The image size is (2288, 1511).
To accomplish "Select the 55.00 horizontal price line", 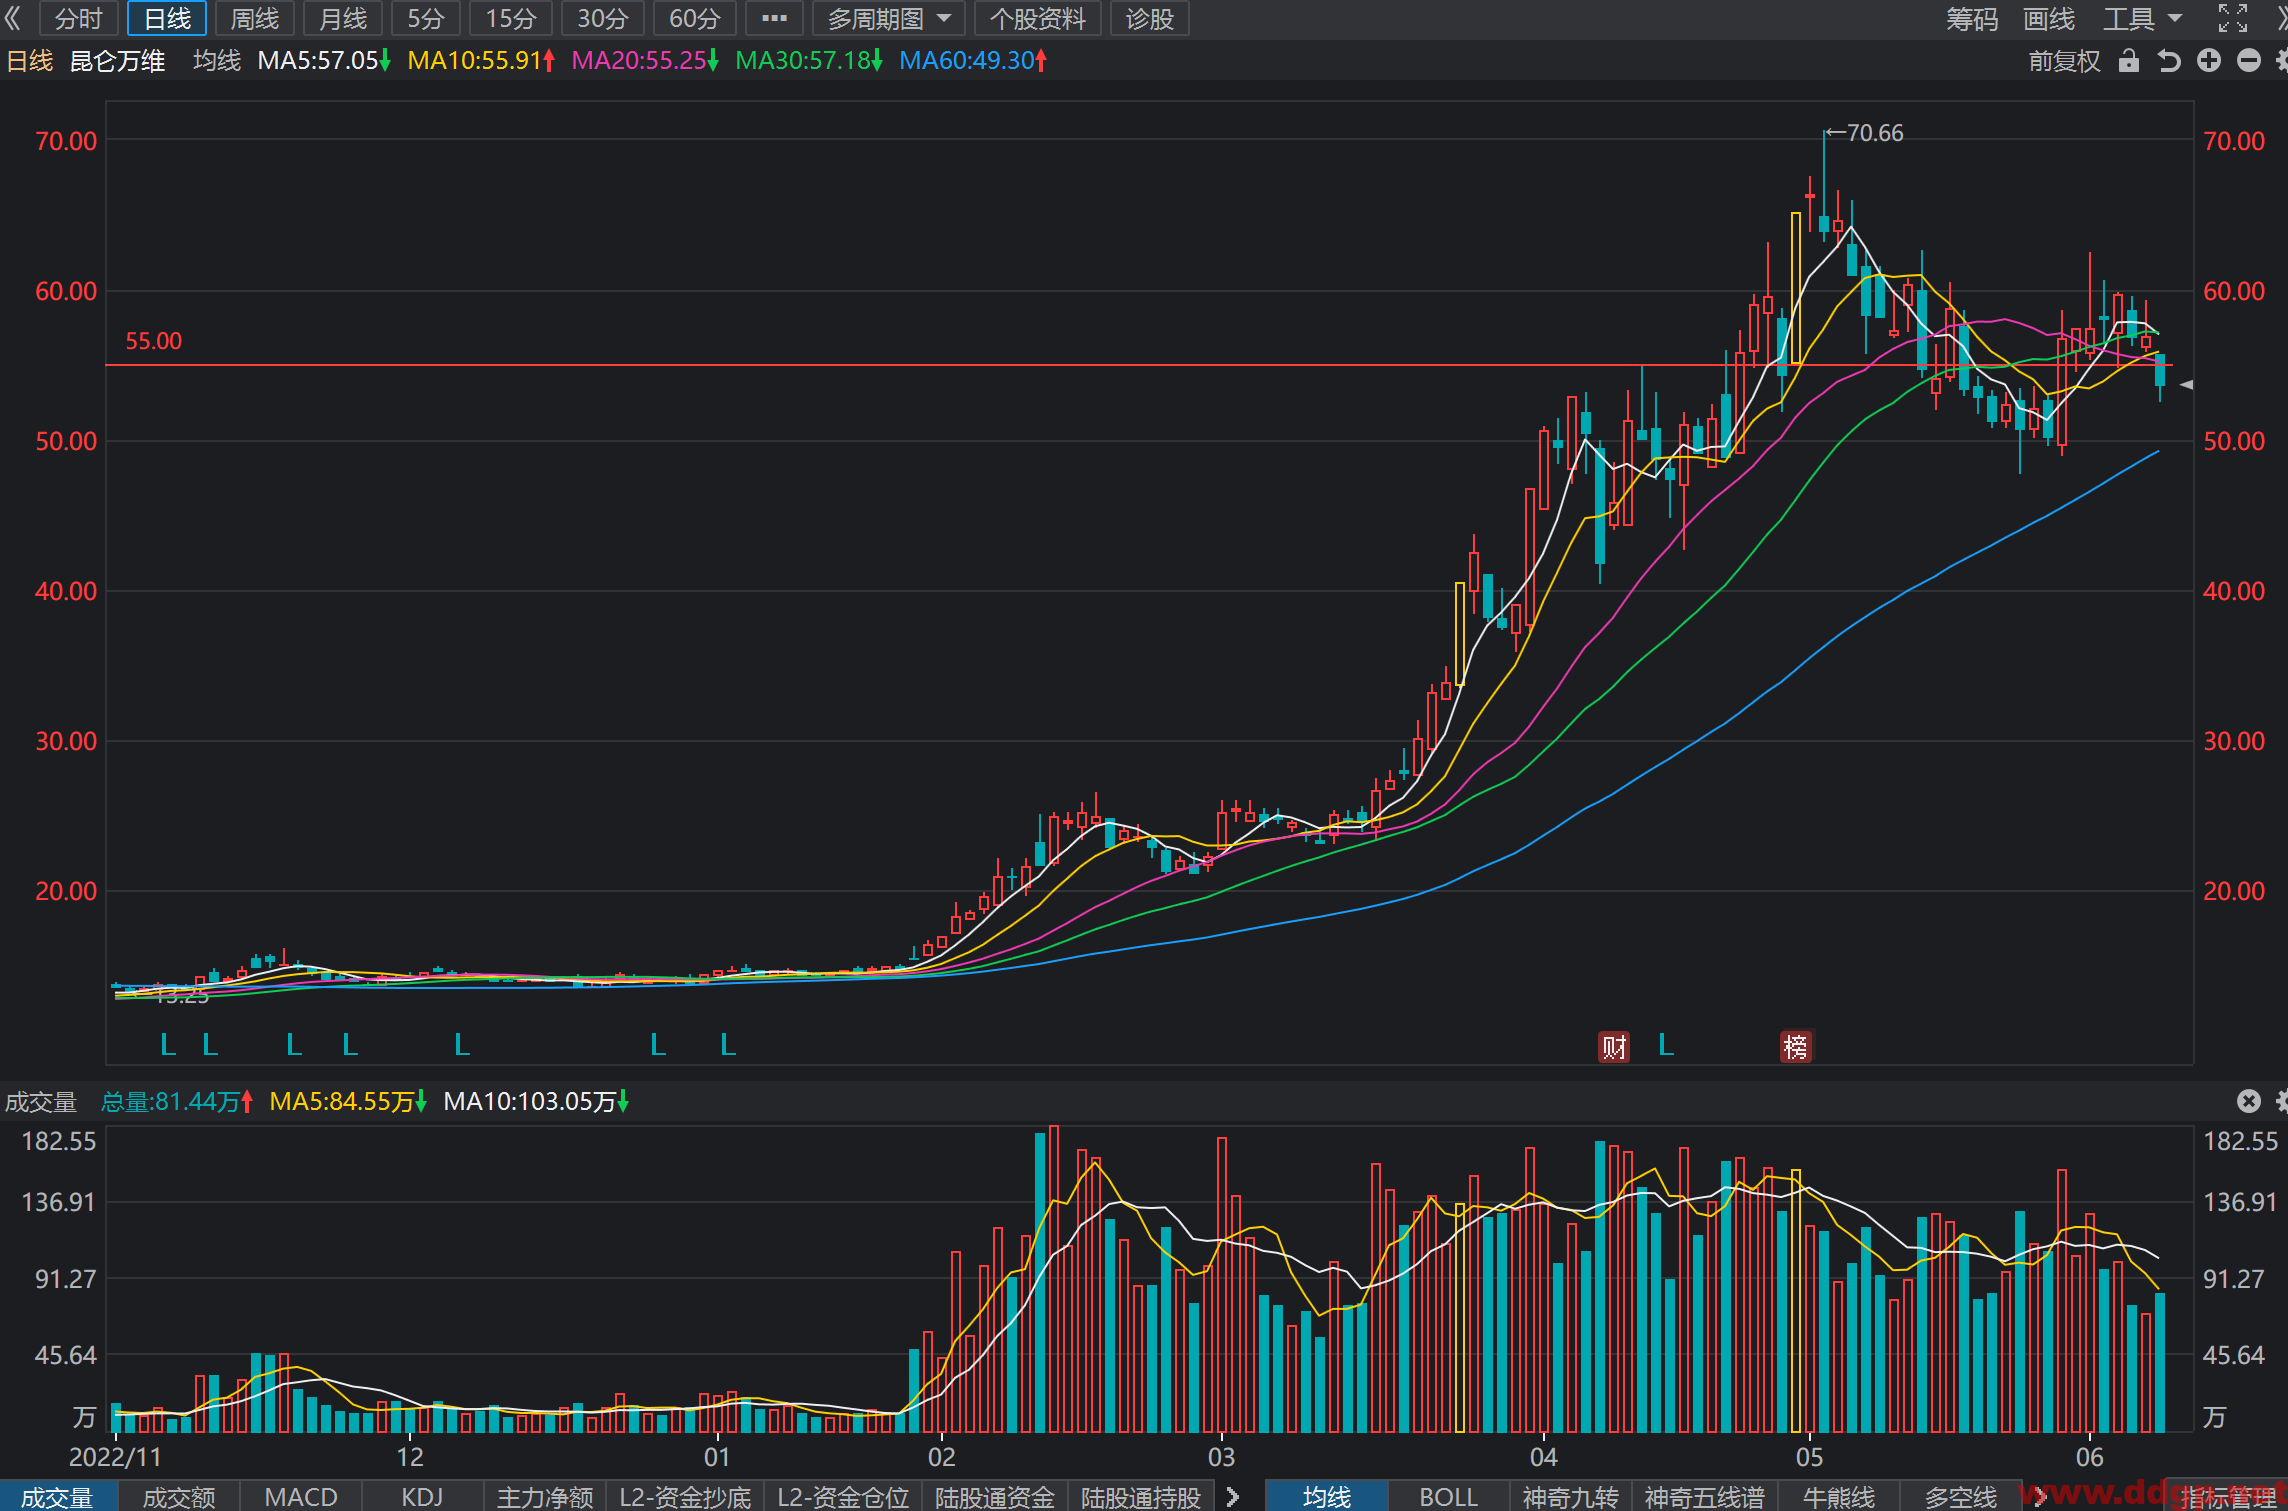I will pos(1140,365).
